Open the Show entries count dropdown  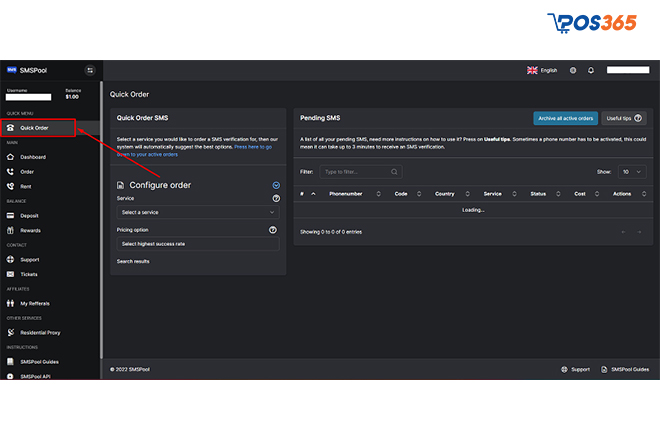tap(631, 172)
